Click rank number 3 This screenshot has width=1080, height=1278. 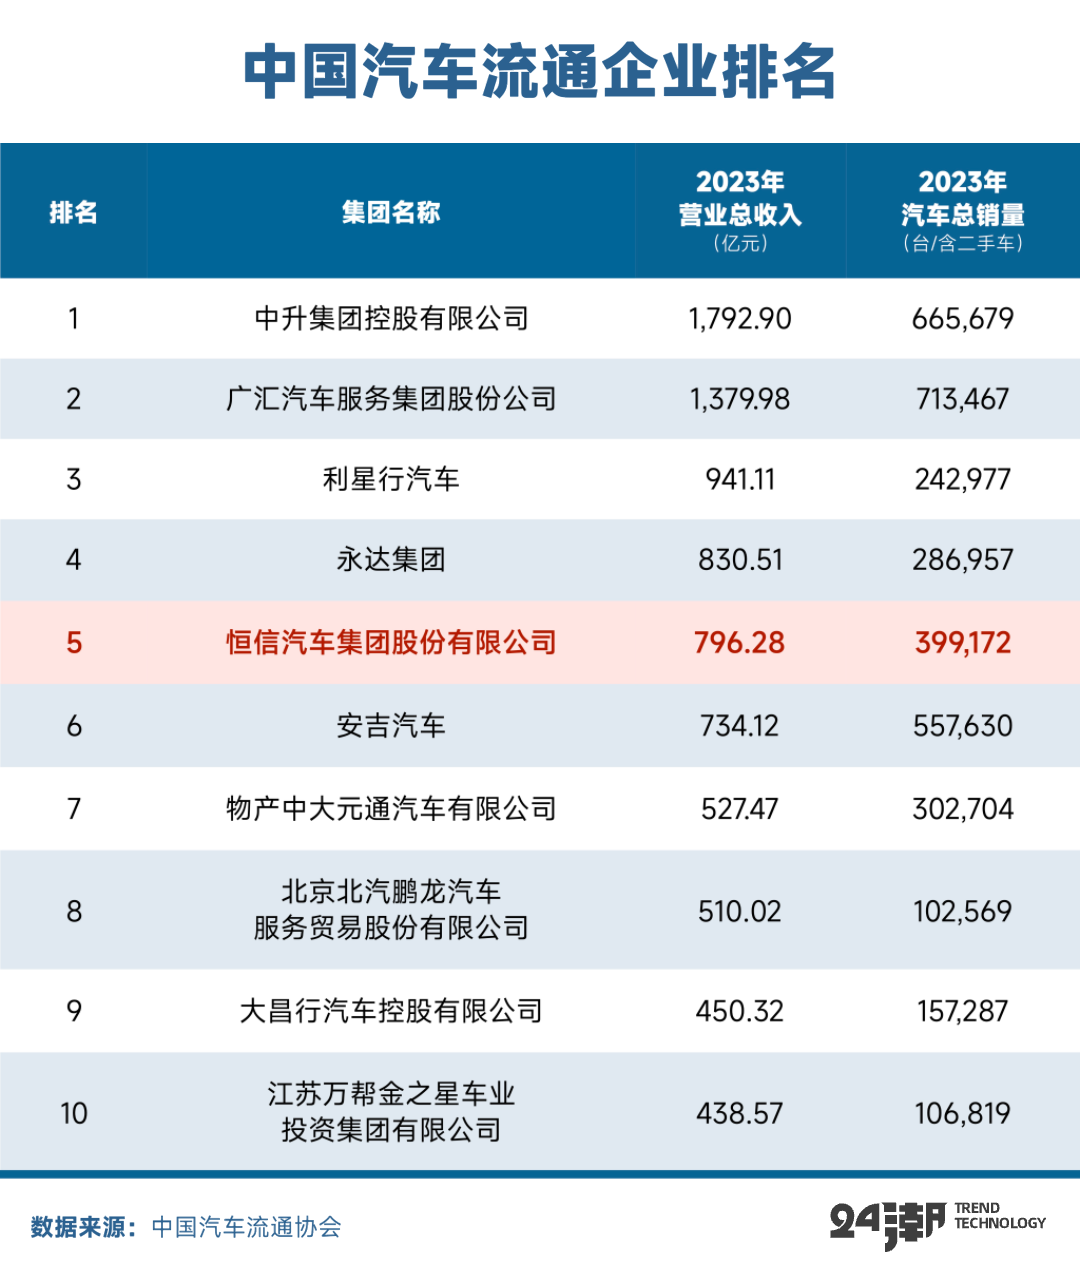point(74,479)
